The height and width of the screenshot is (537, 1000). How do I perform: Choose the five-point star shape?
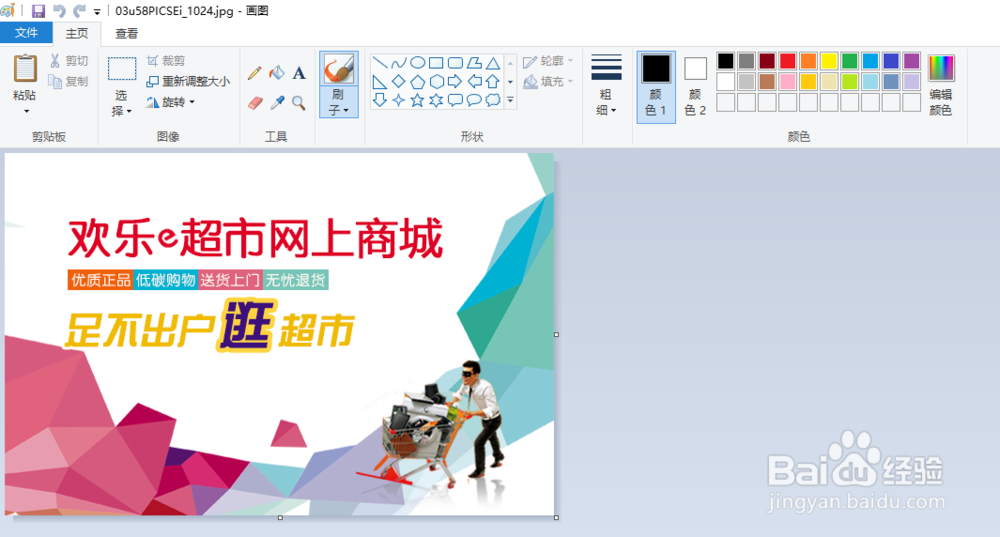[417, 100]
